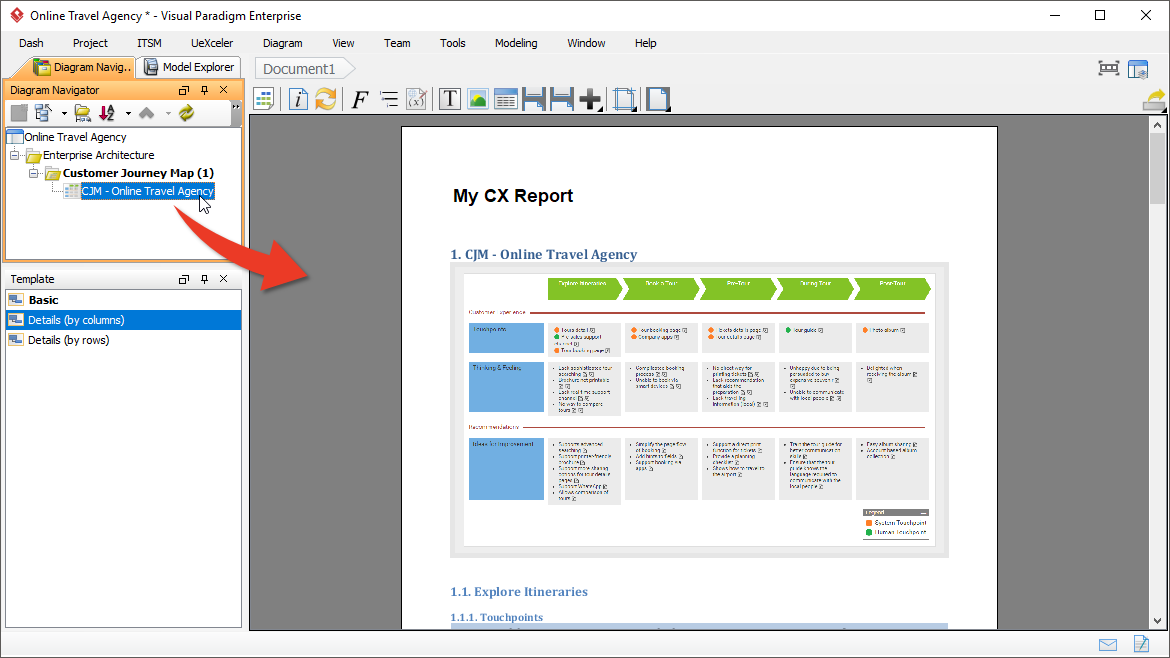Click the green refresh icon in navigator
Image resolution: width=1170 pixels, height=658 pixels.
click(187, 113)
